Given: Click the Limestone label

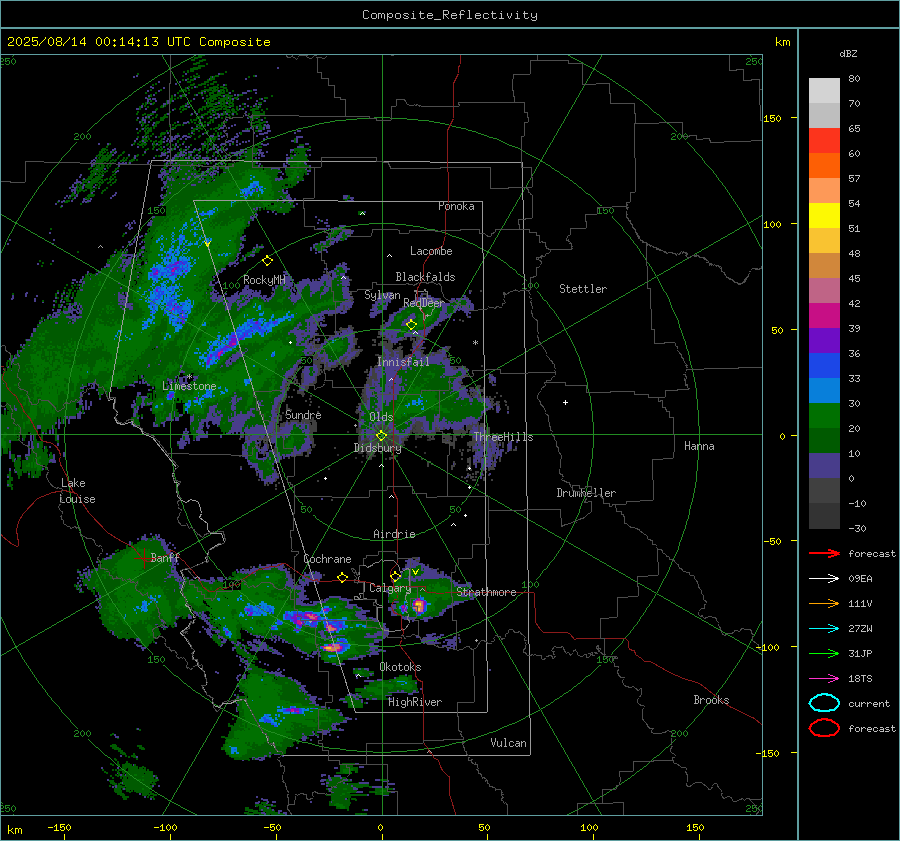Looking at the screenshot, I should (189, 386).
